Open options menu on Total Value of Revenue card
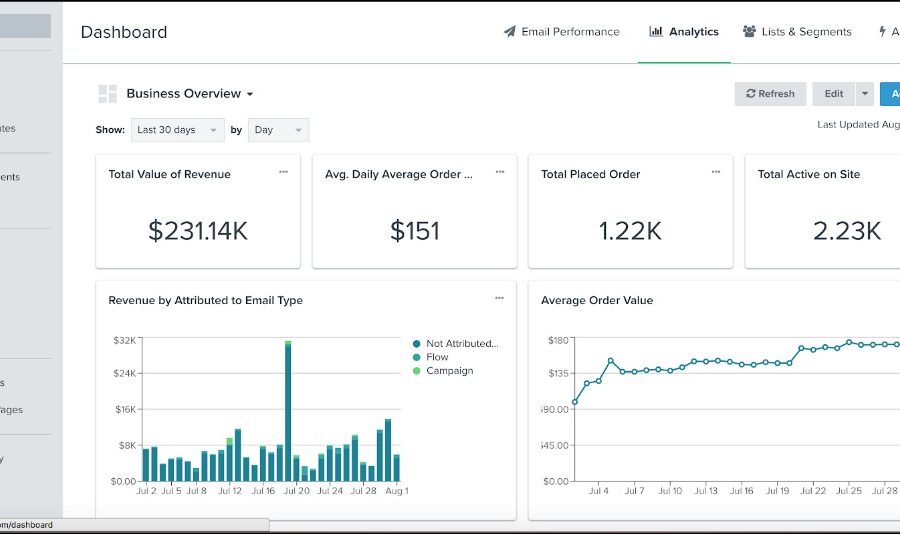The height and width of the screenshot is (534, 900). point(283,172)
